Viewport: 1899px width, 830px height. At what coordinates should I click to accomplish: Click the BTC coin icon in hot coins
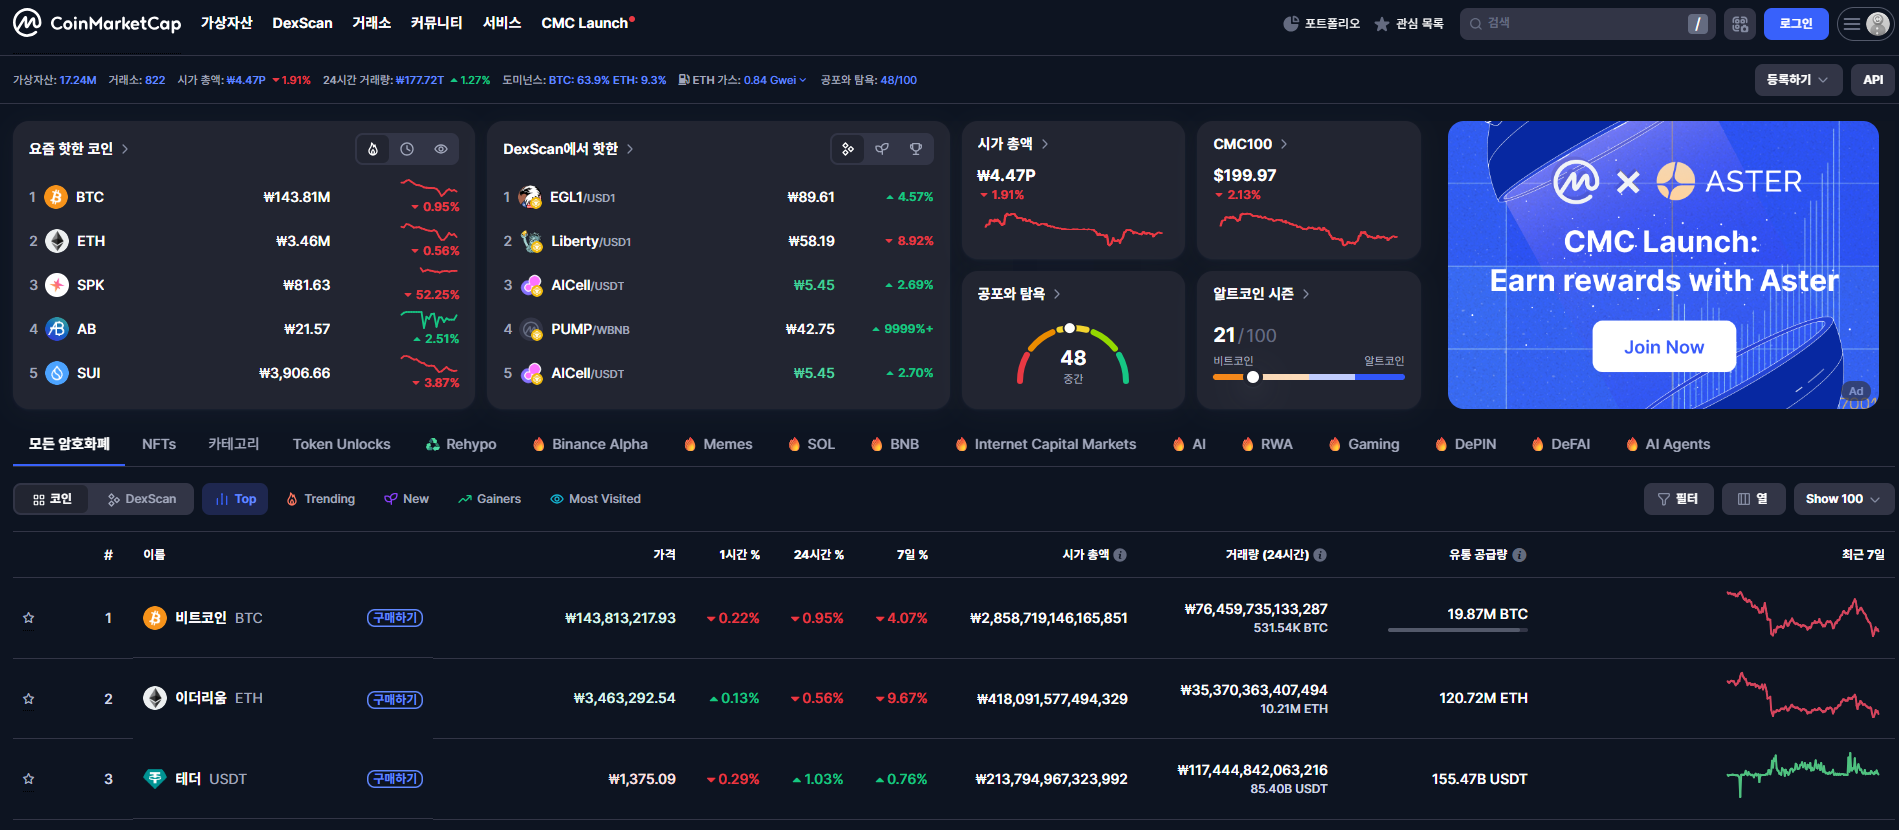tap(57, 197)
